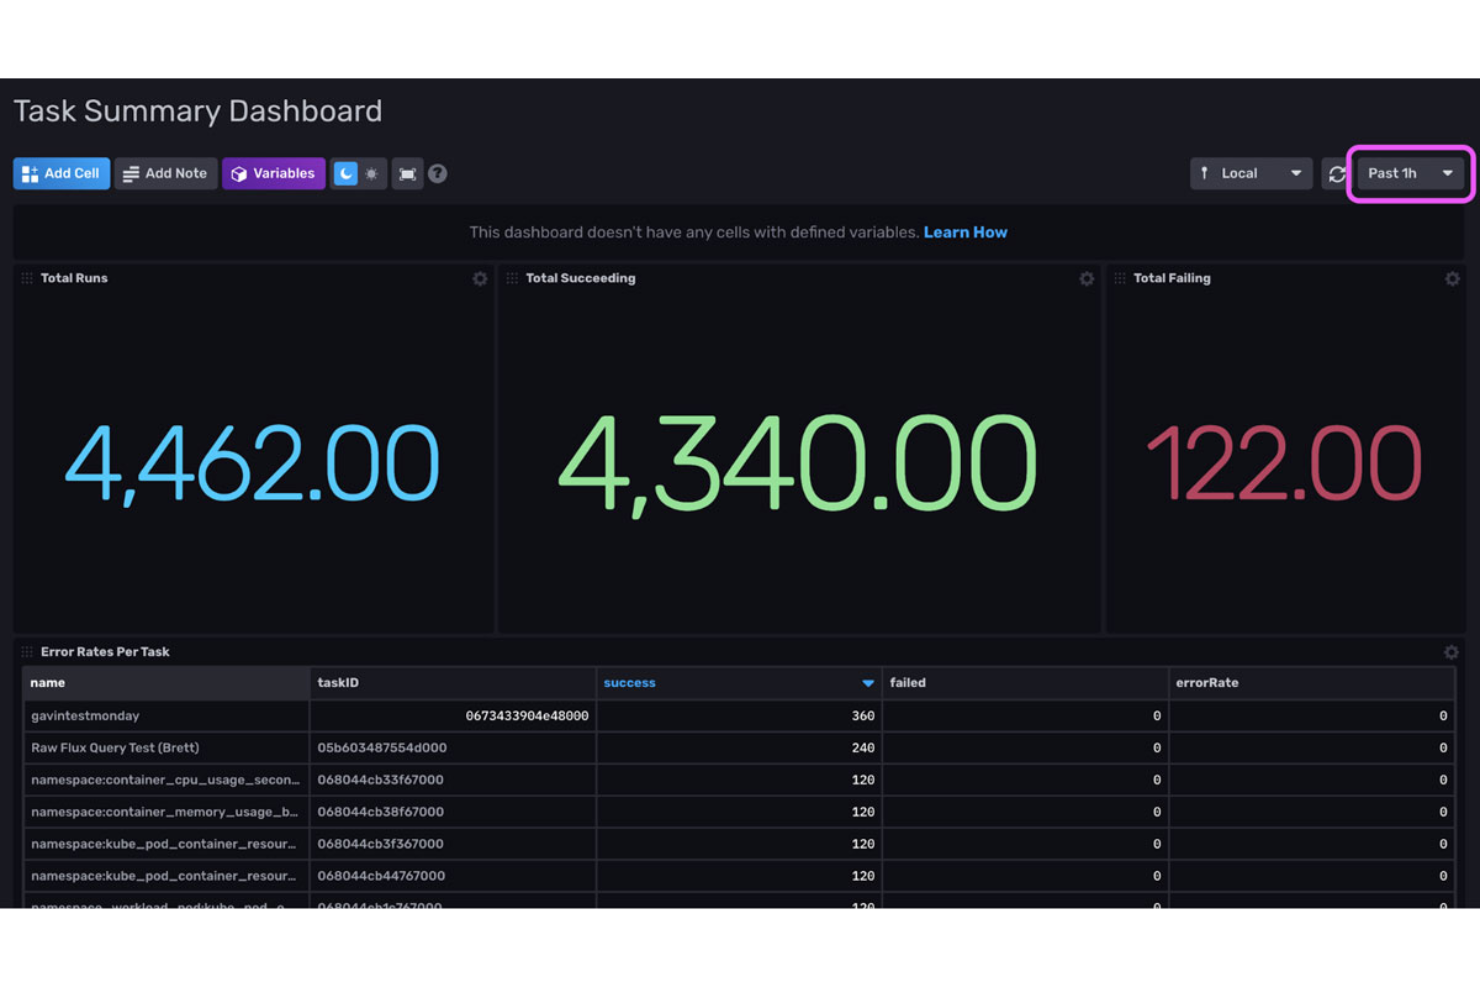Open the Error Rates Per Task settings gear
The image size is (1480, 987).
point(1452,651)
